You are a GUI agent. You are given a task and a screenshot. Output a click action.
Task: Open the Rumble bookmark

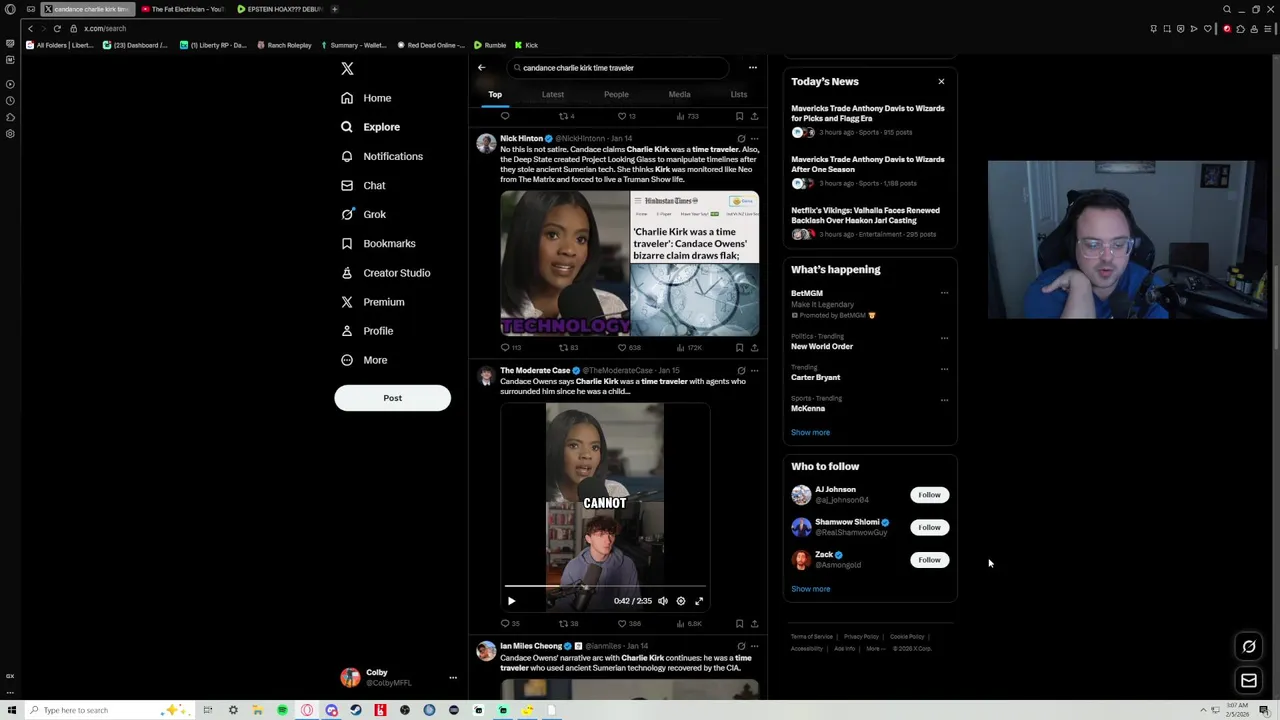[490, 45]
